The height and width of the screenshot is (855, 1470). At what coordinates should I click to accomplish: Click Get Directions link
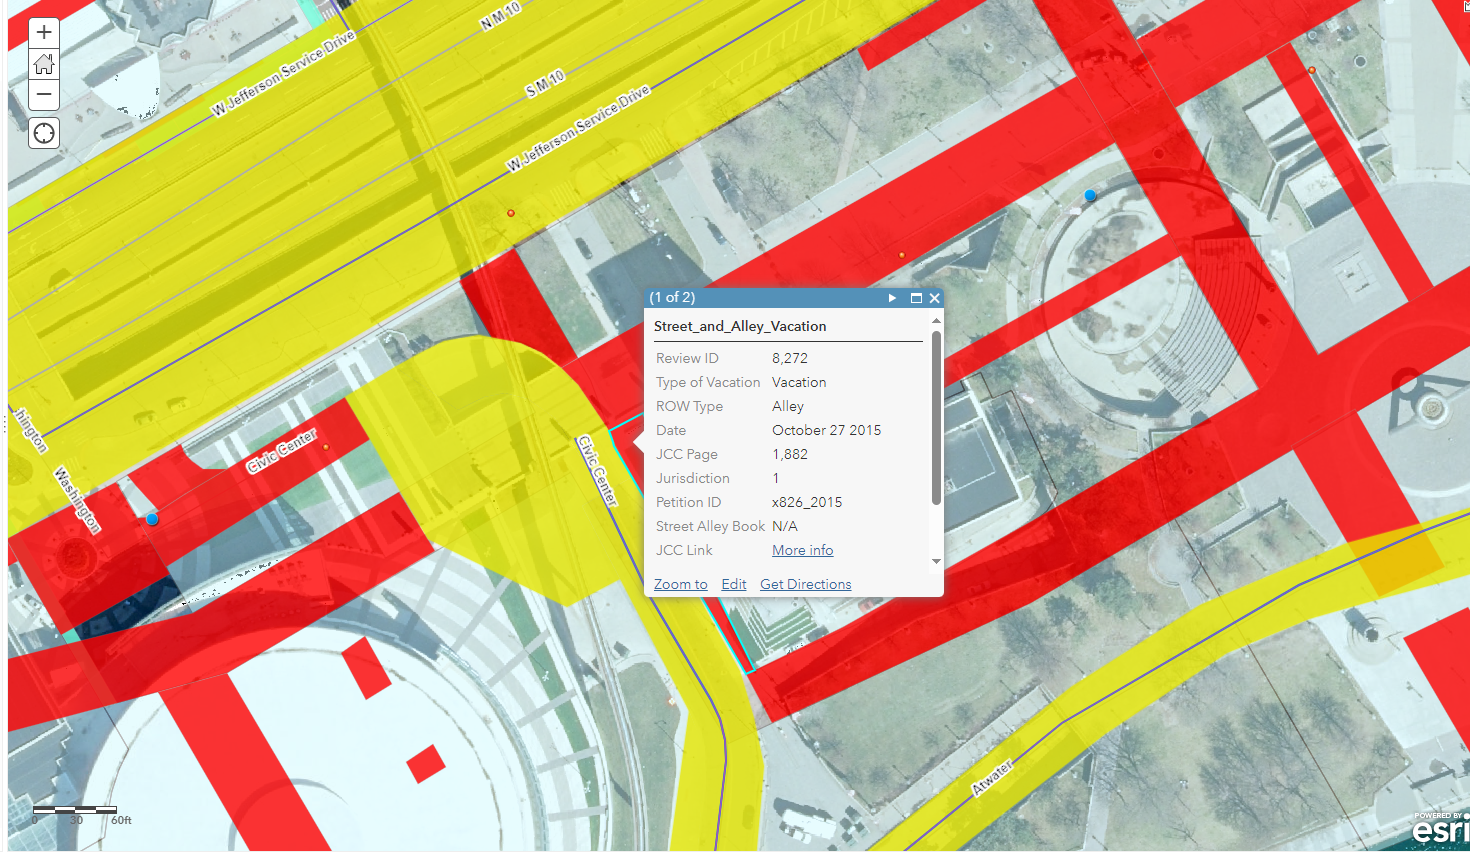point(805,584)
